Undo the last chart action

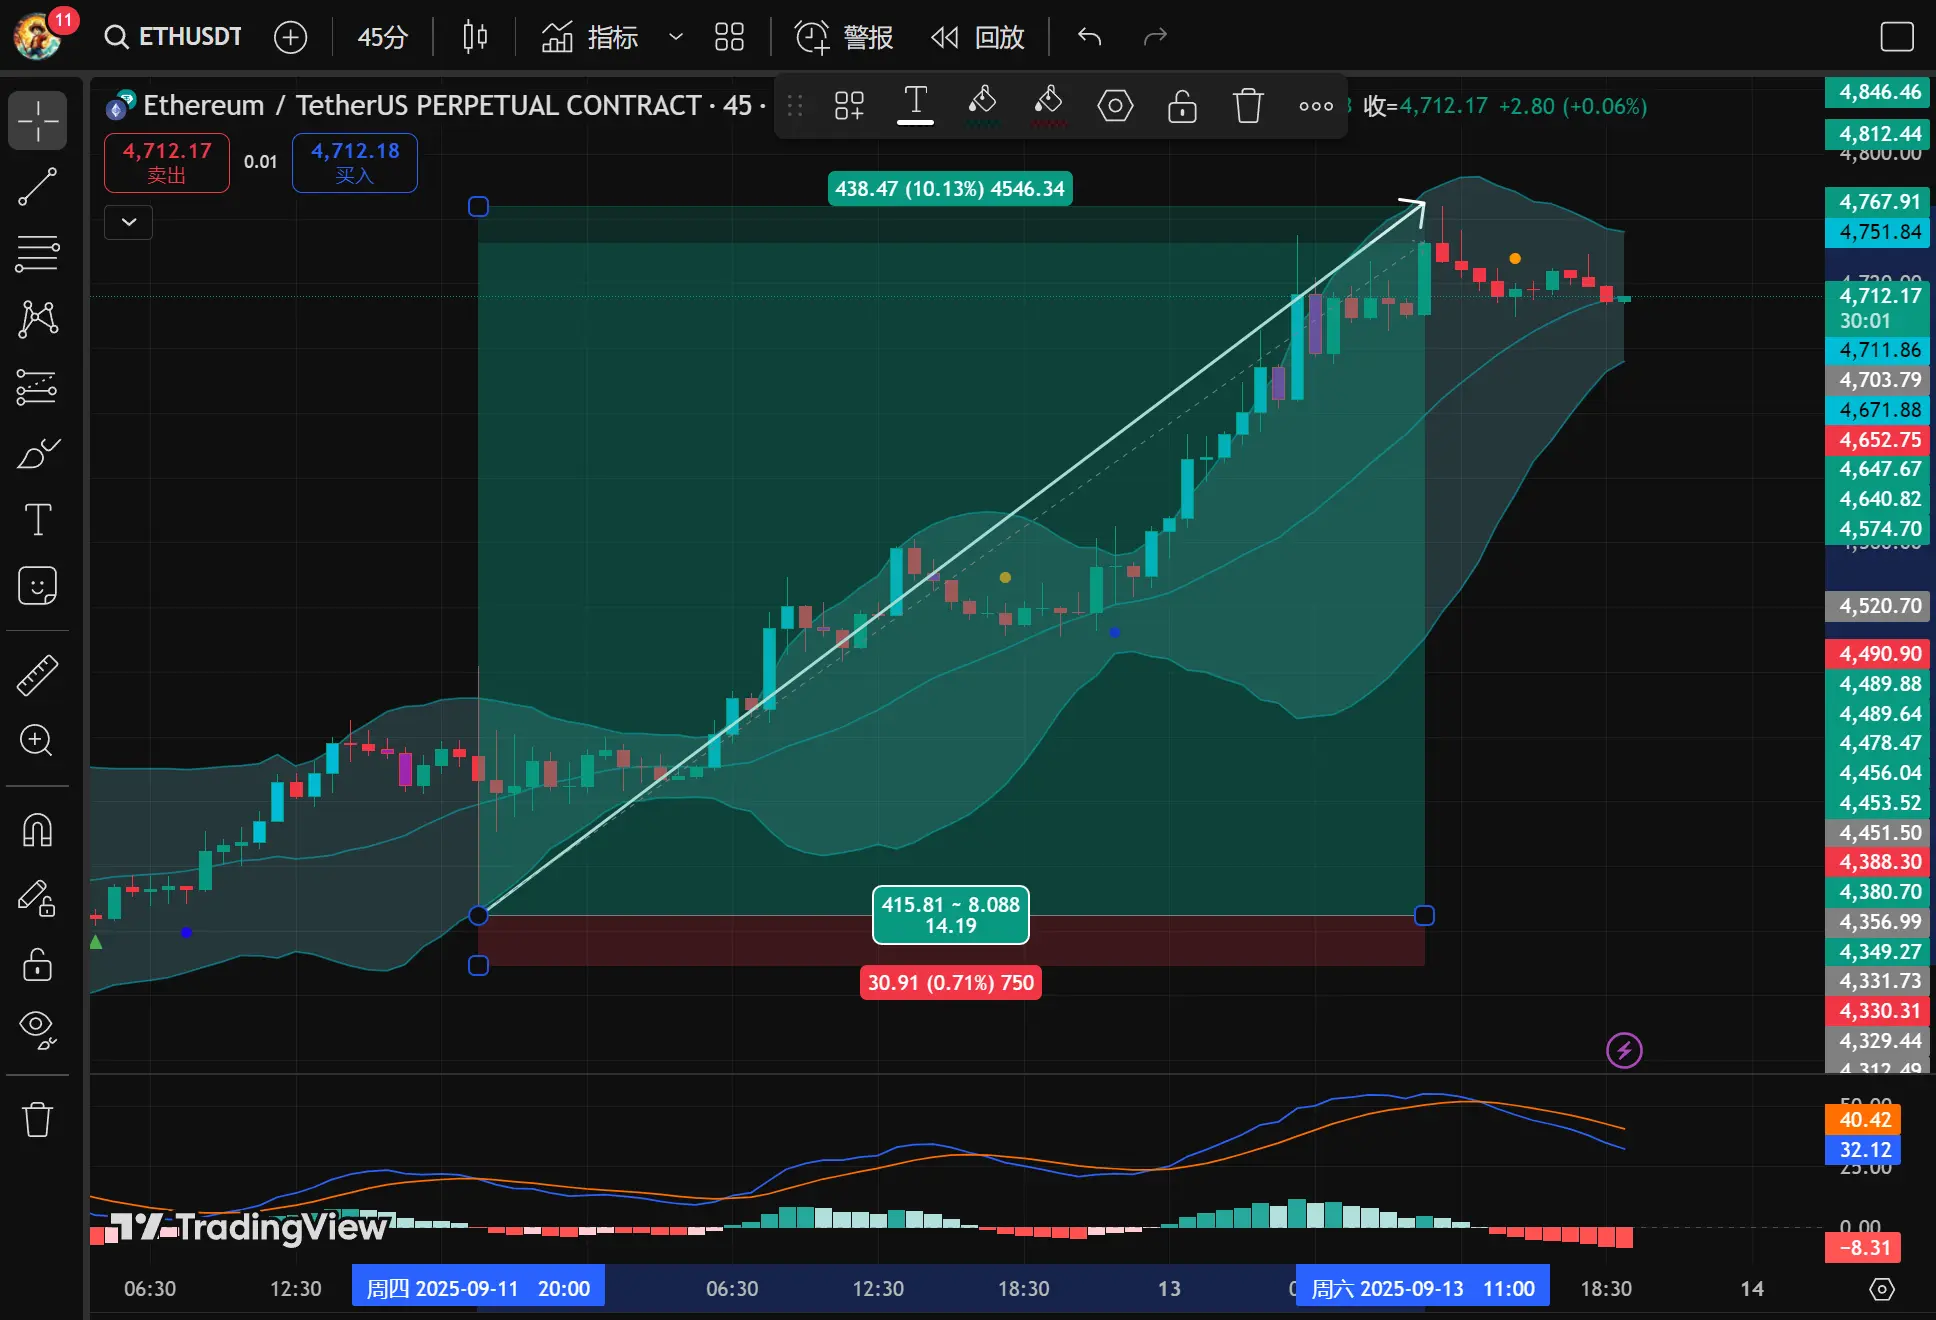[x=1089, y=37]
